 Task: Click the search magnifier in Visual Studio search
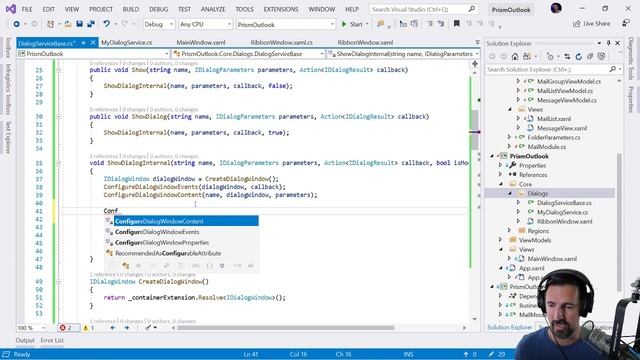tap(471, 9)
